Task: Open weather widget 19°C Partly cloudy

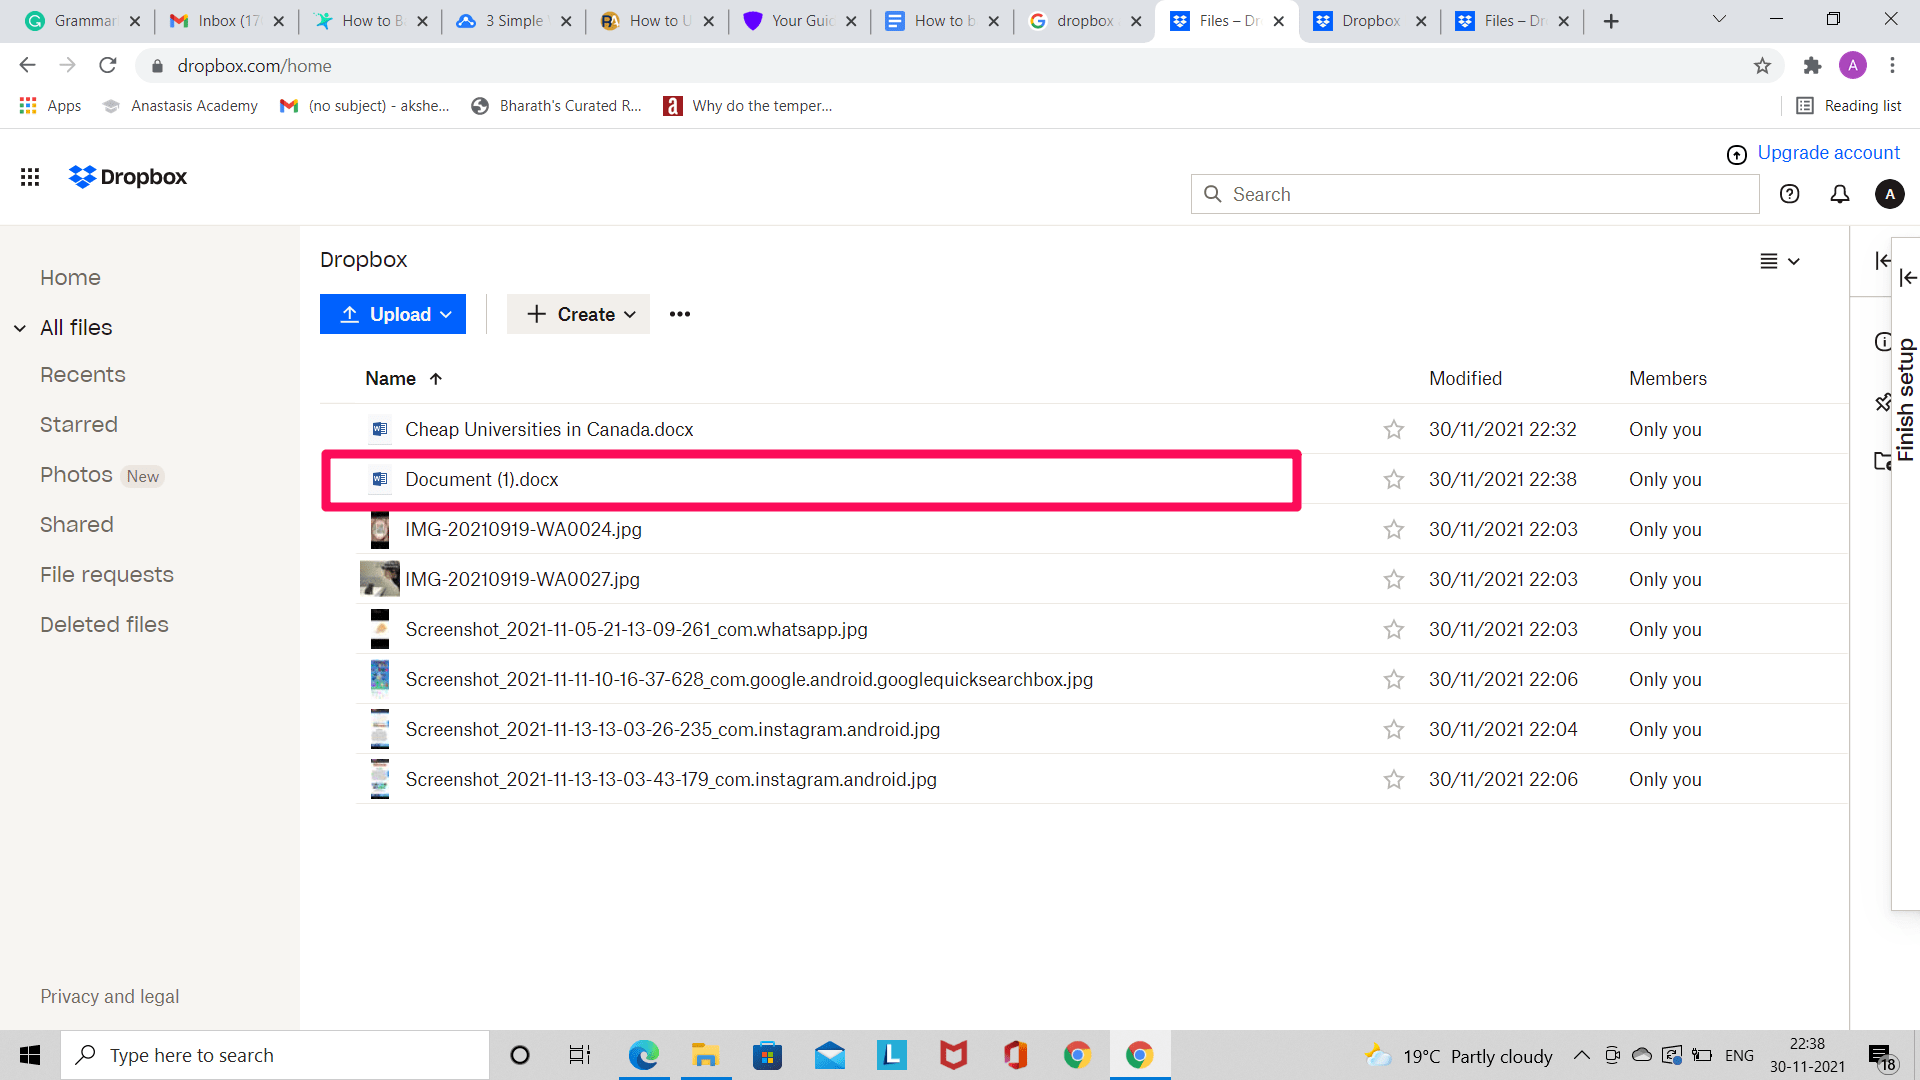Action: point(1459,1056)
